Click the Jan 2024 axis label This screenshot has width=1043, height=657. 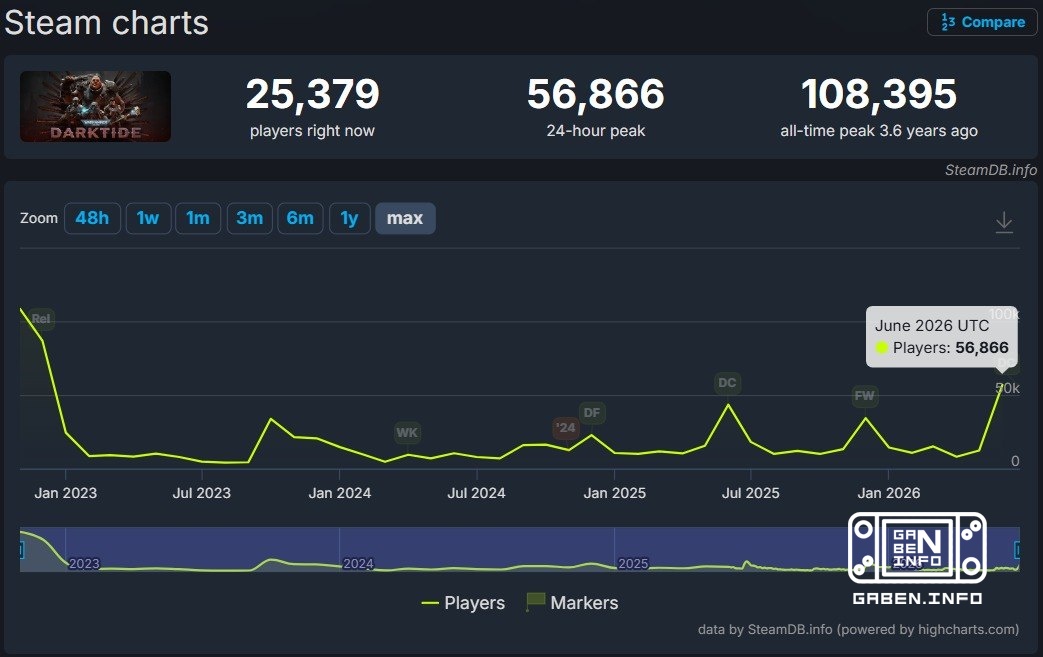tap(339, 493)
